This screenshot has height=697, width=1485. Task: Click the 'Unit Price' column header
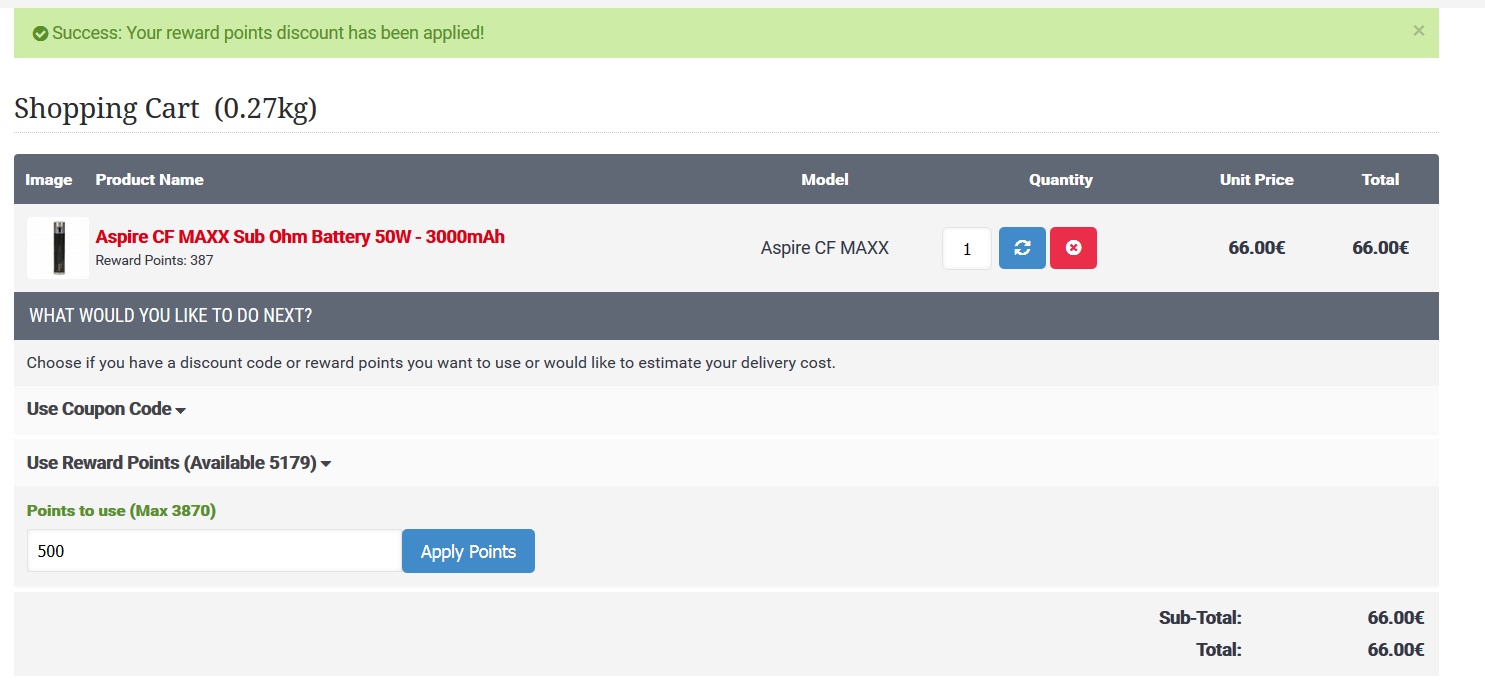point(1257,180)
